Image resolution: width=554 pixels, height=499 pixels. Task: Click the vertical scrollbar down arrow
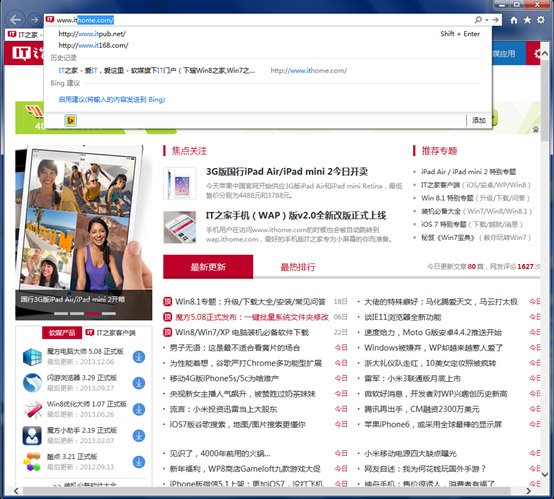[x=545, y=475]
